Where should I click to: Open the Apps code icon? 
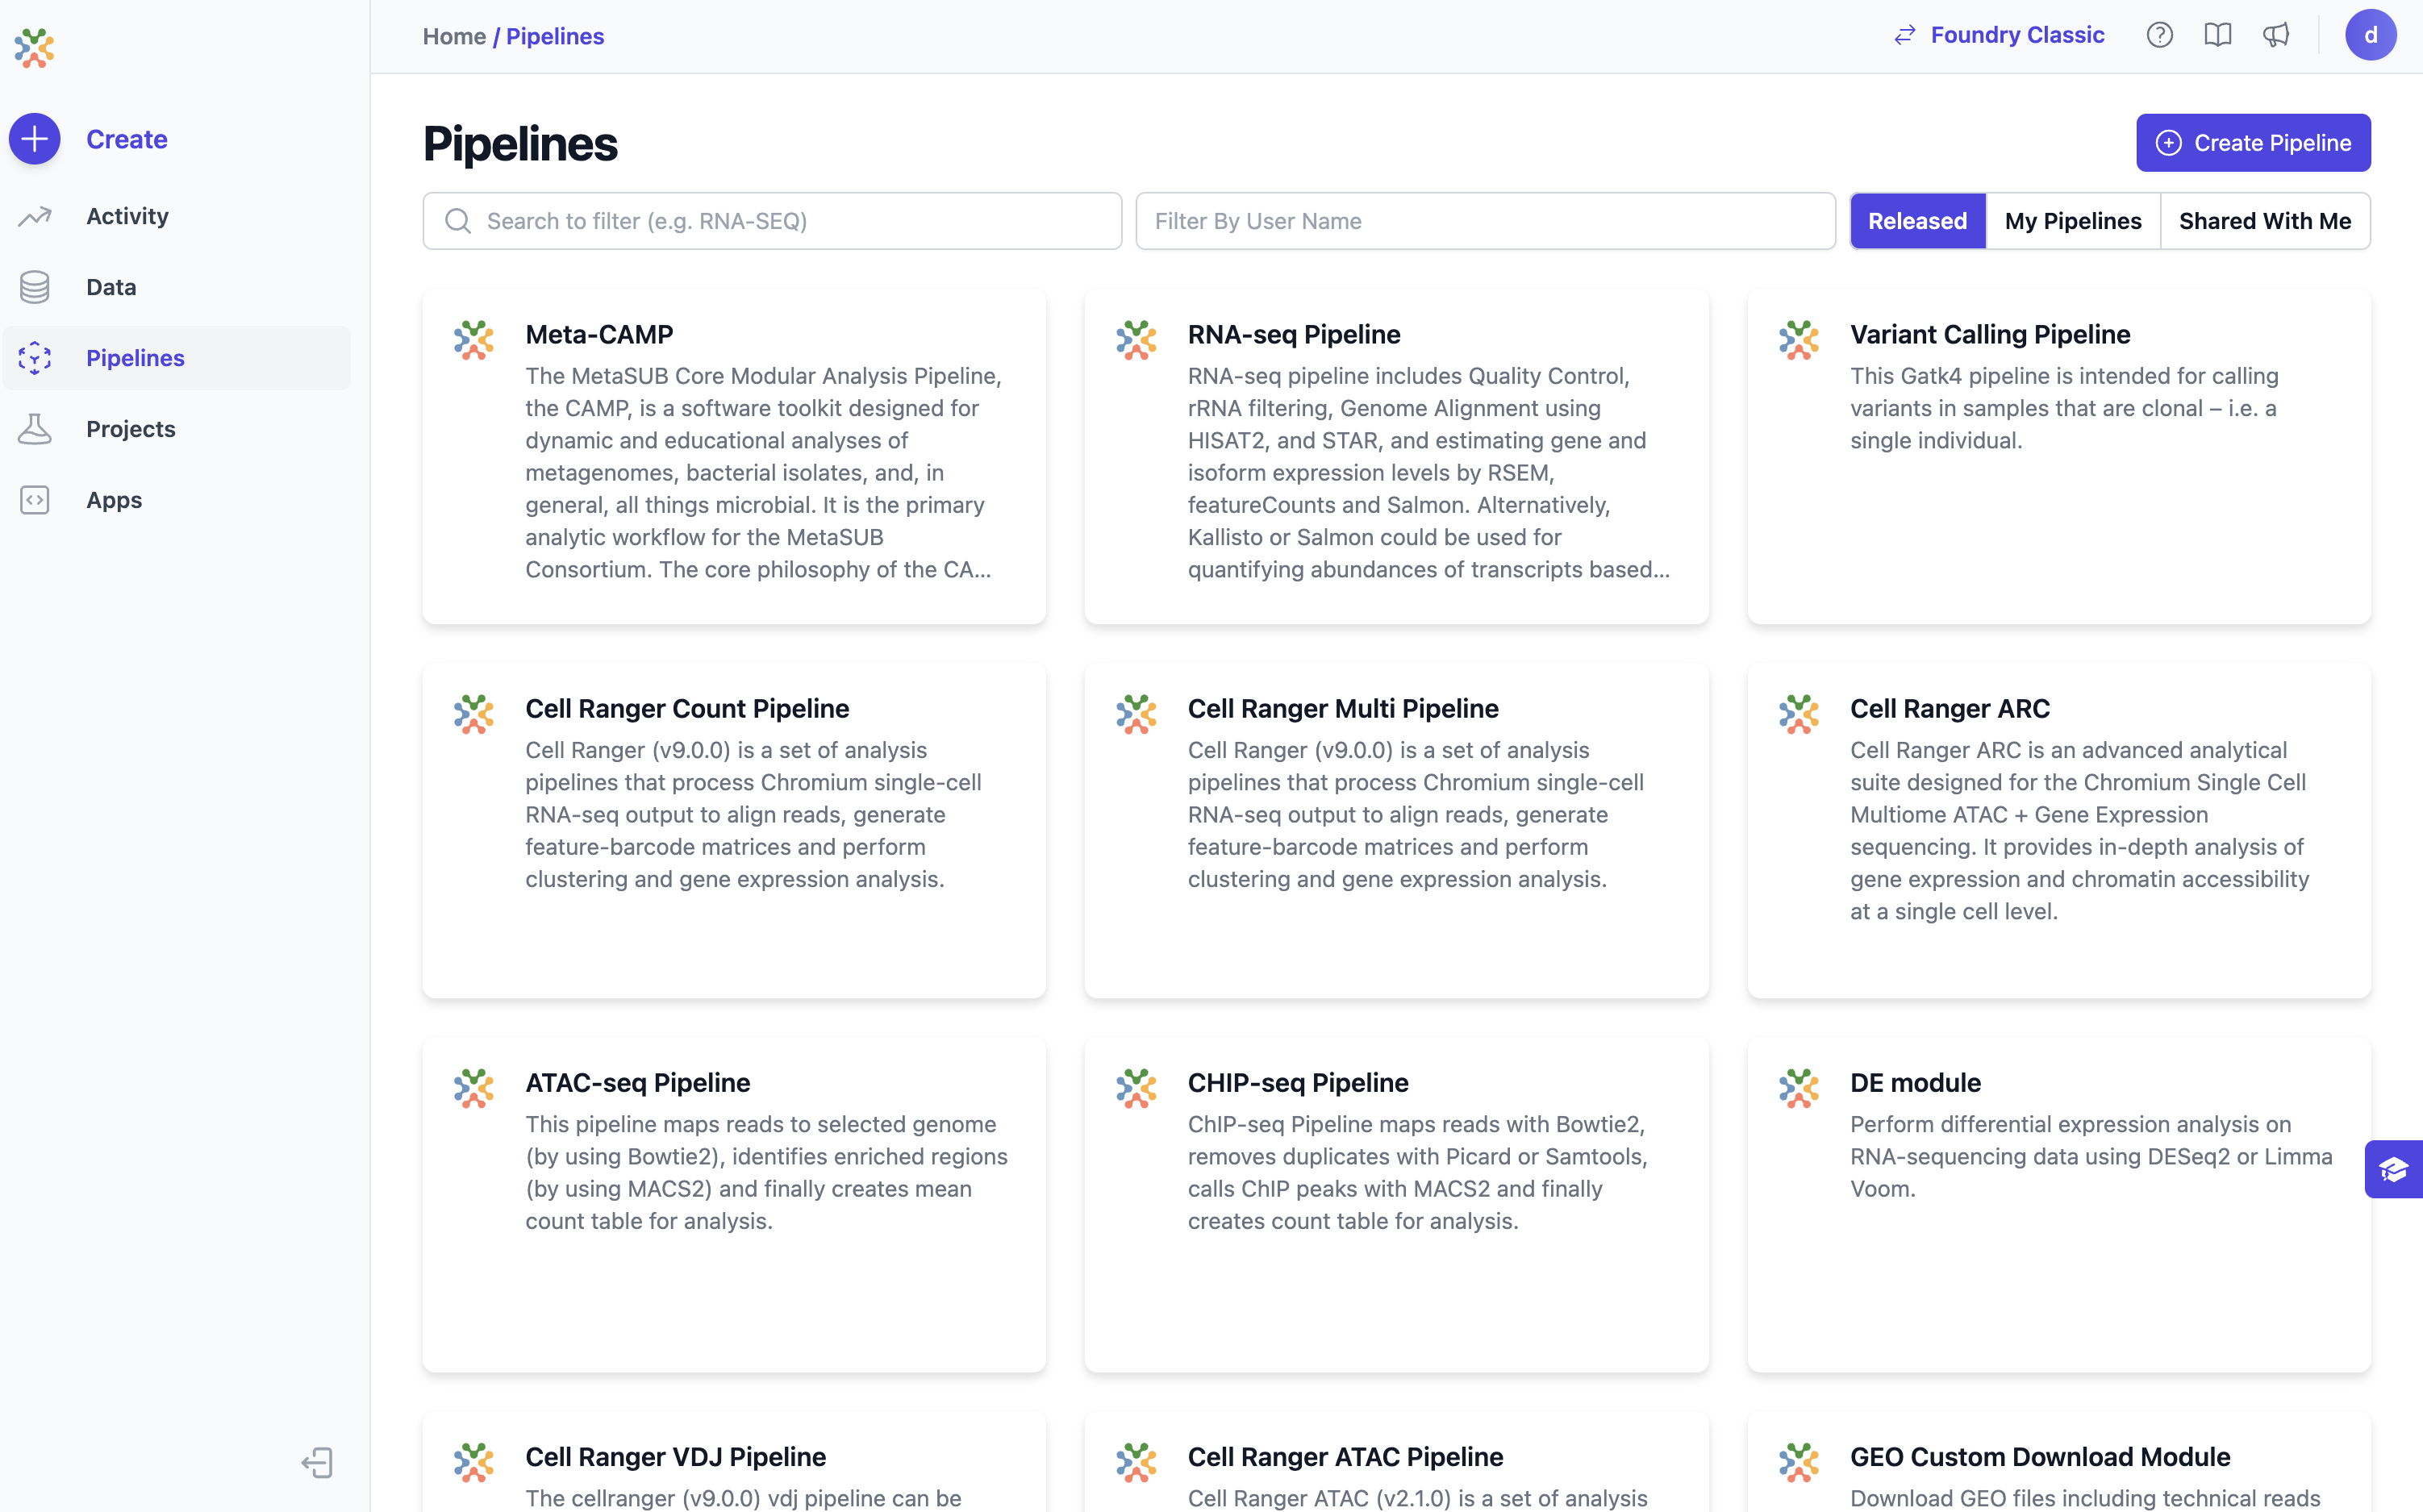tap(35, 500)
